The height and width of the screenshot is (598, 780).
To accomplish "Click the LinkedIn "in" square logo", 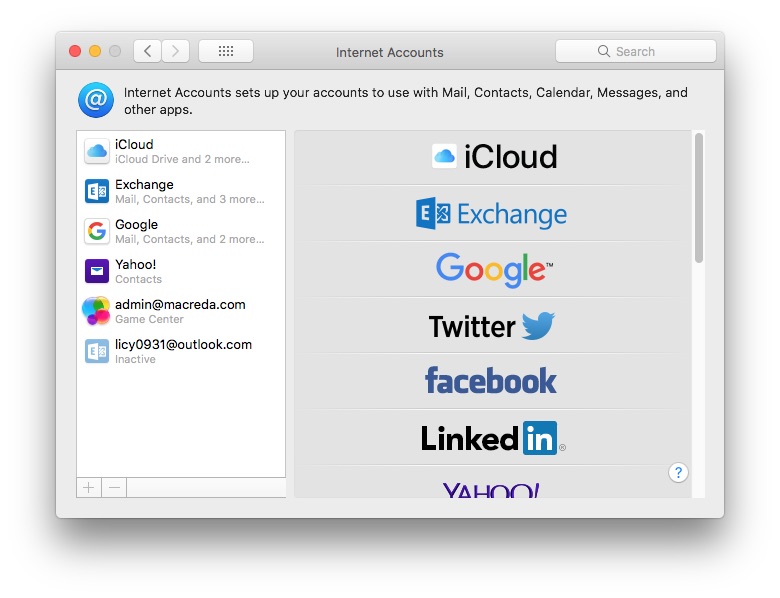I will click(x=540, y=438).
